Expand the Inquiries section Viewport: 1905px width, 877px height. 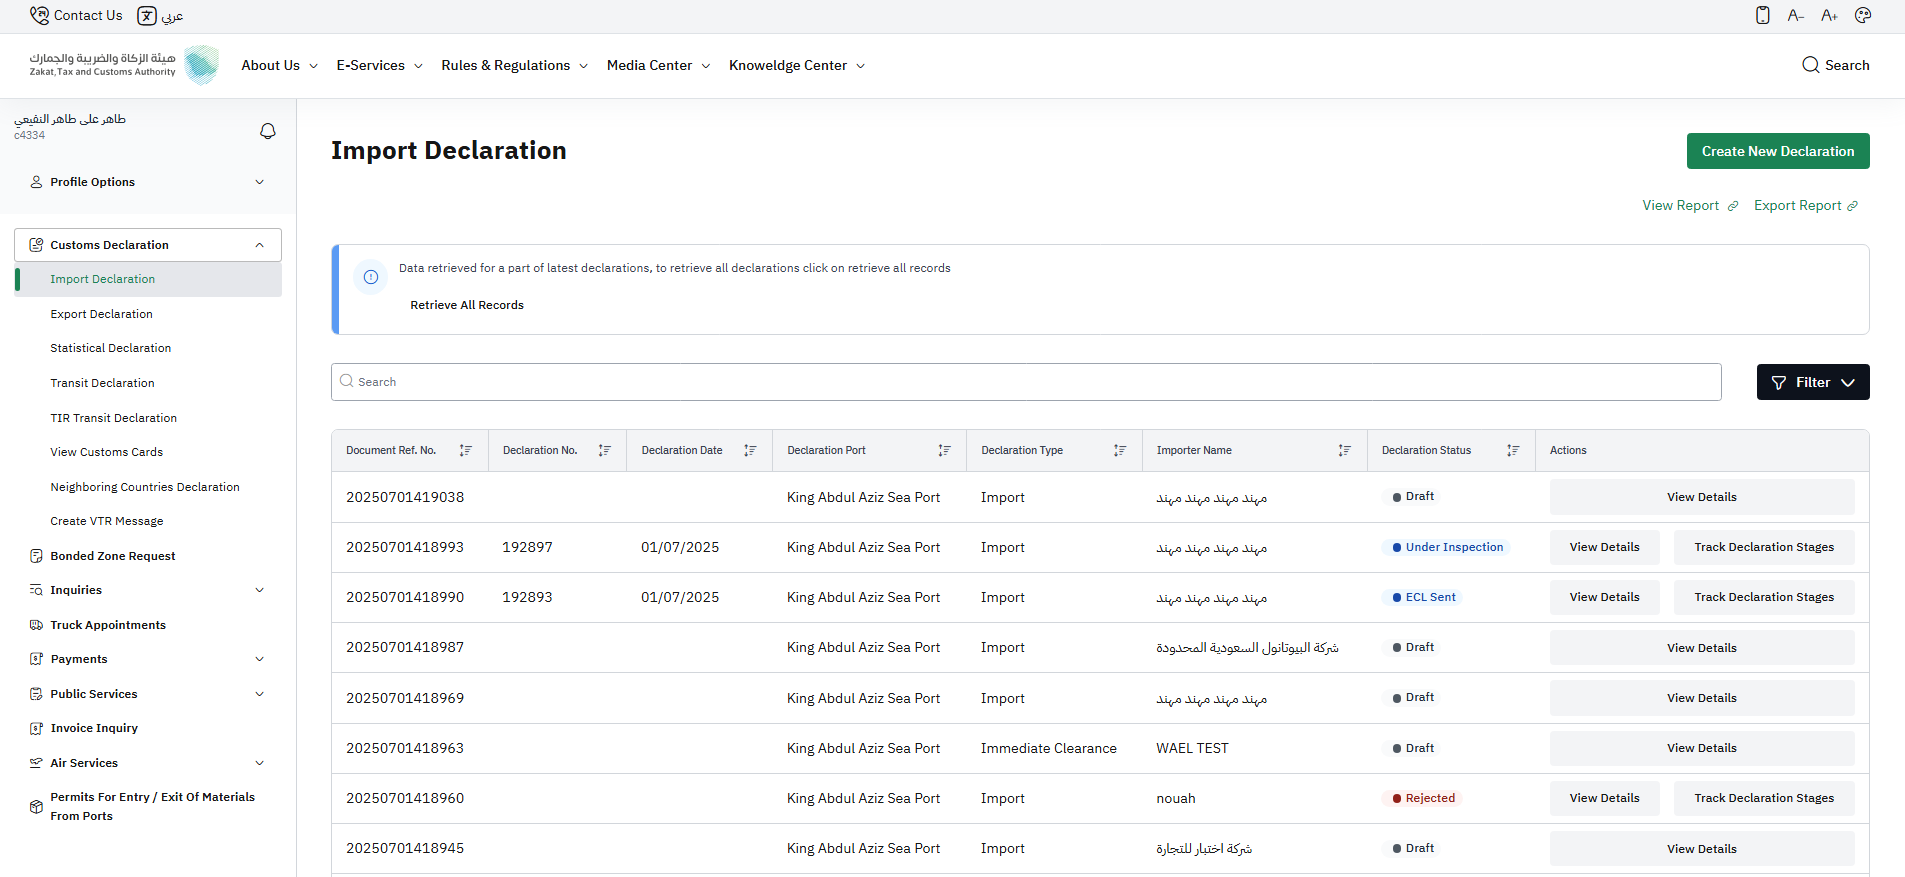tap(148, 590)
